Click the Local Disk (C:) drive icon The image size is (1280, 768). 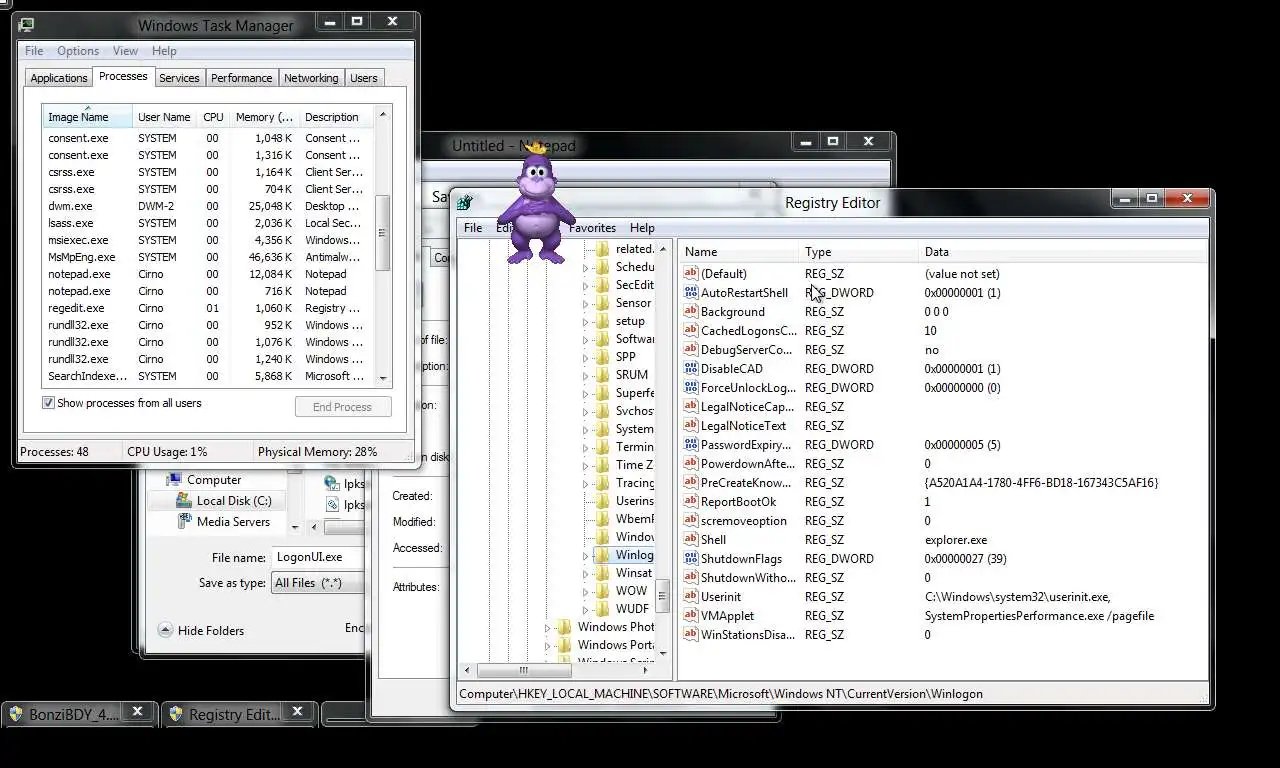(184, 501)
